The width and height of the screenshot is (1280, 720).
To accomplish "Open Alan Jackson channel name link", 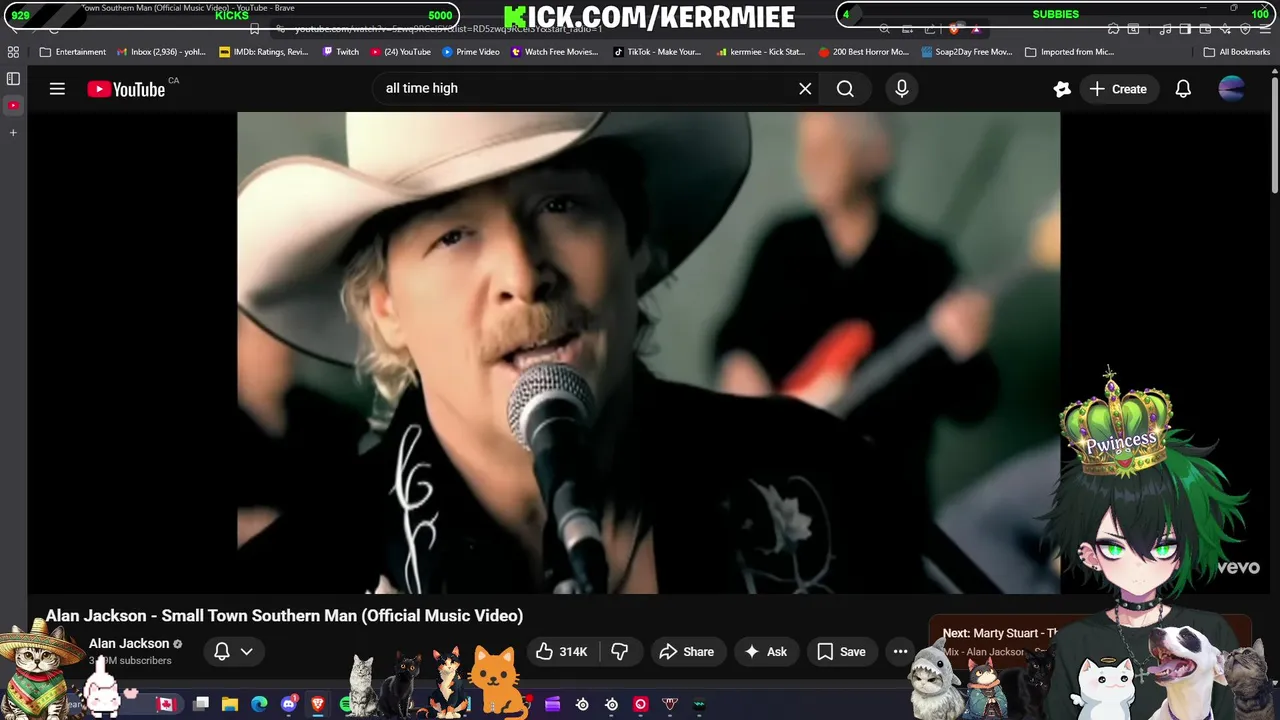I will tap(129, 644).
